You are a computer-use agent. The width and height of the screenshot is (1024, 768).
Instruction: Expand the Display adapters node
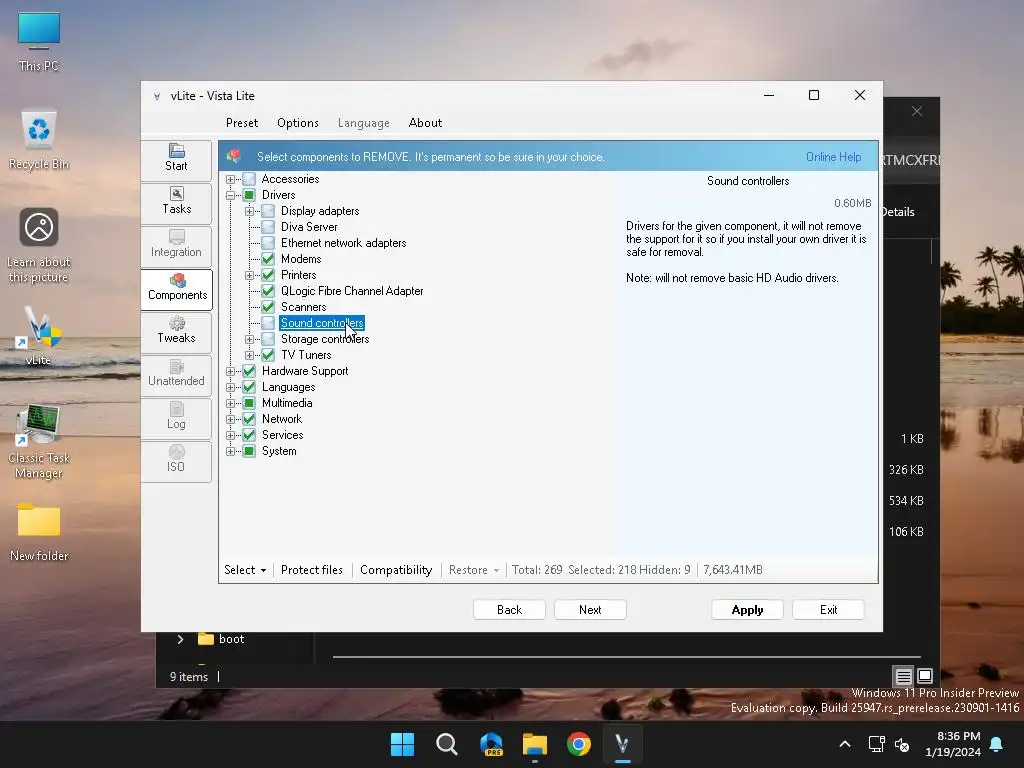tap(249, 212)
